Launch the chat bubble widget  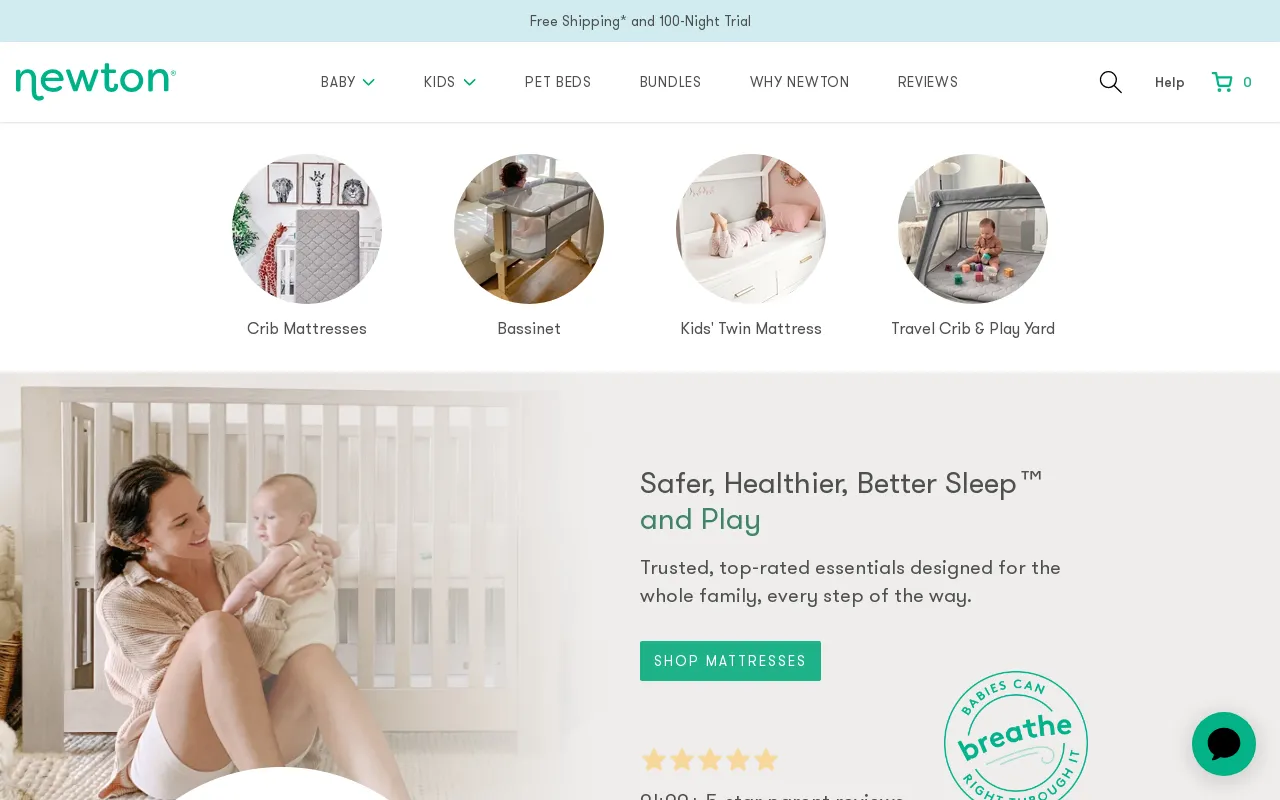[1224, 744]
